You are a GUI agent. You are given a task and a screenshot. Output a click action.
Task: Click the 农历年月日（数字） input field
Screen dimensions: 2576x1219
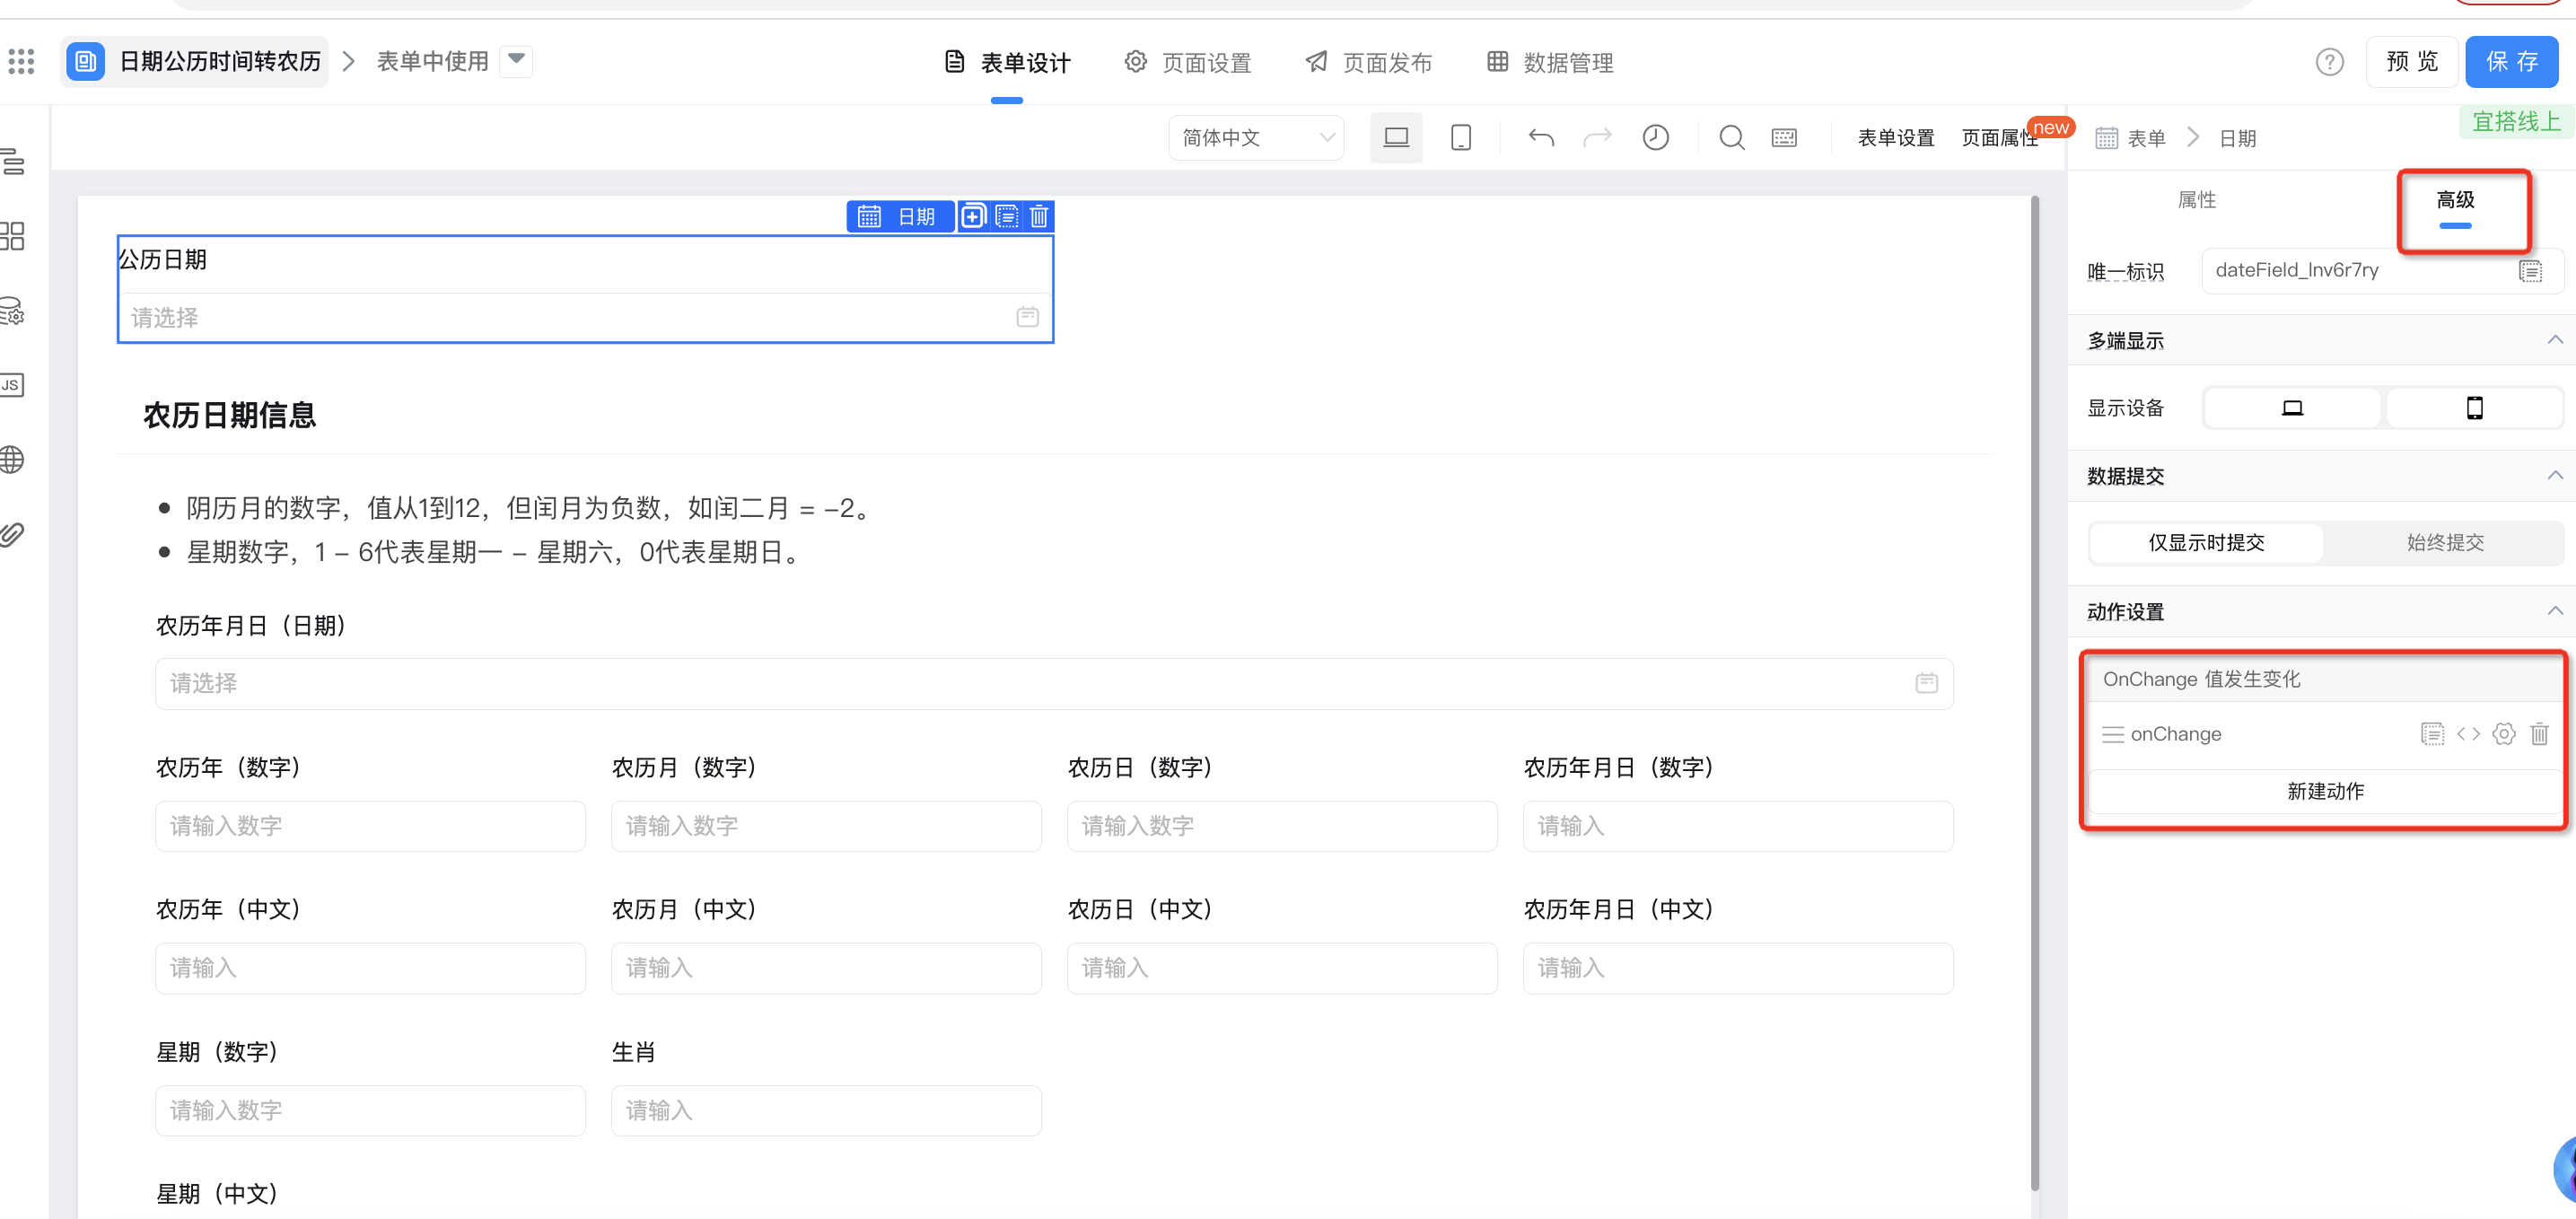click(1738, 826)
